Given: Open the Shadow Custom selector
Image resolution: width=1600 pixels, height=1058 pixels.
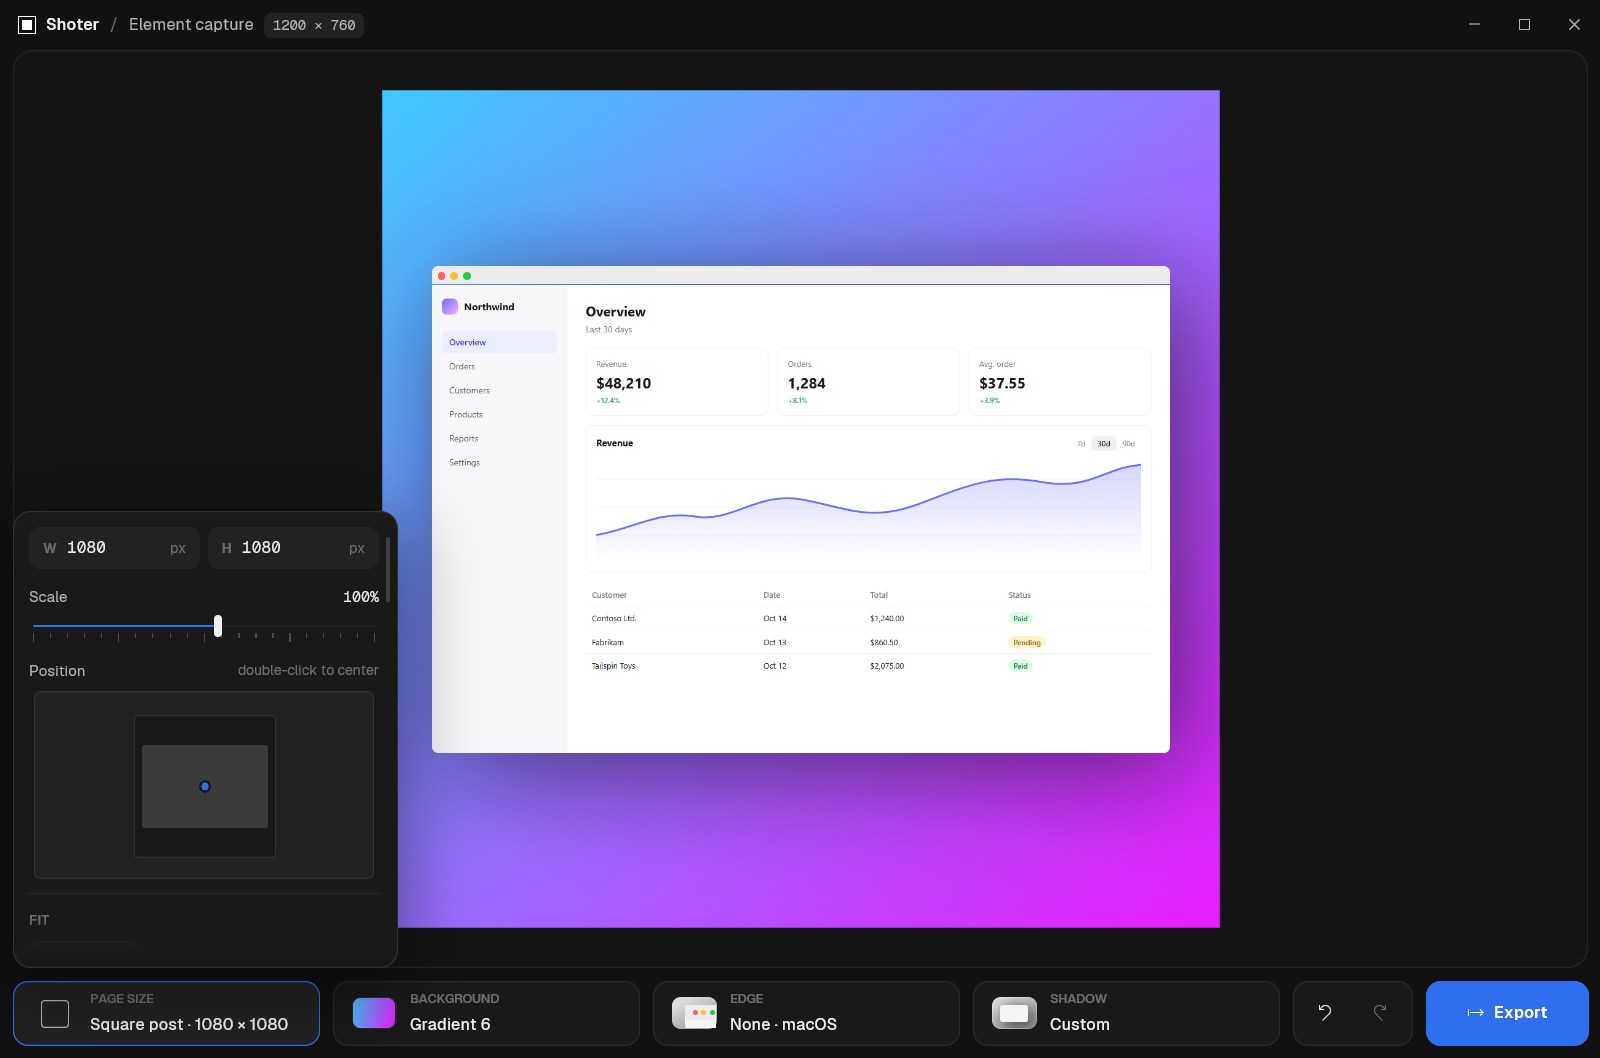Looking at the screenshot, I should [1126, 1013].
